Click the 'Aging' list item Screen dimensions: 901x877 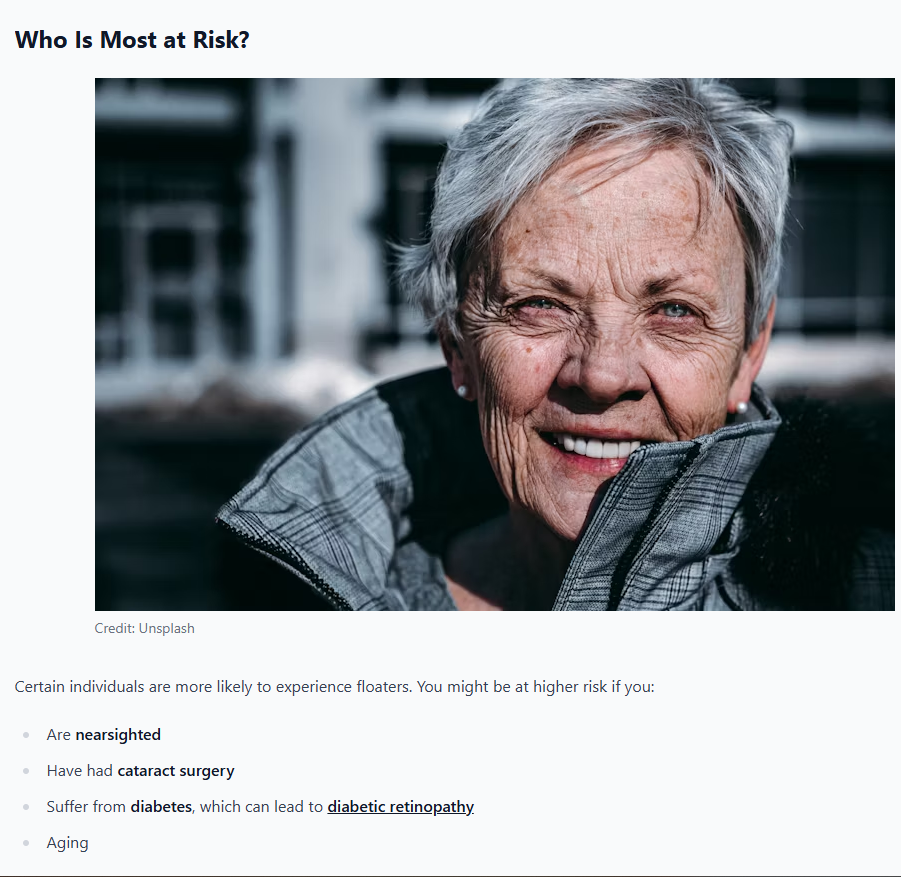[x=68, y=843]
